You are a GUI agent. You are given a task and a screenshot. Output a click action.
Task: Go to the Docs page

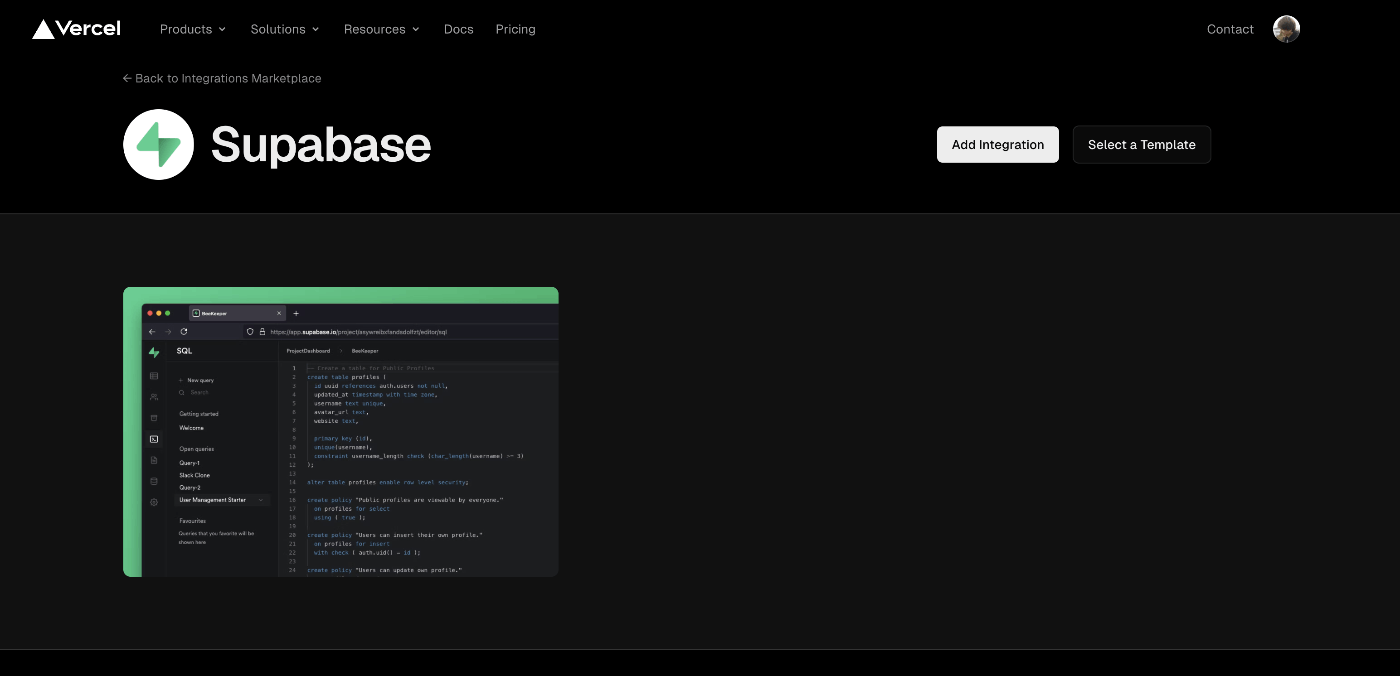pyautogui.click(x=459, y=29)
